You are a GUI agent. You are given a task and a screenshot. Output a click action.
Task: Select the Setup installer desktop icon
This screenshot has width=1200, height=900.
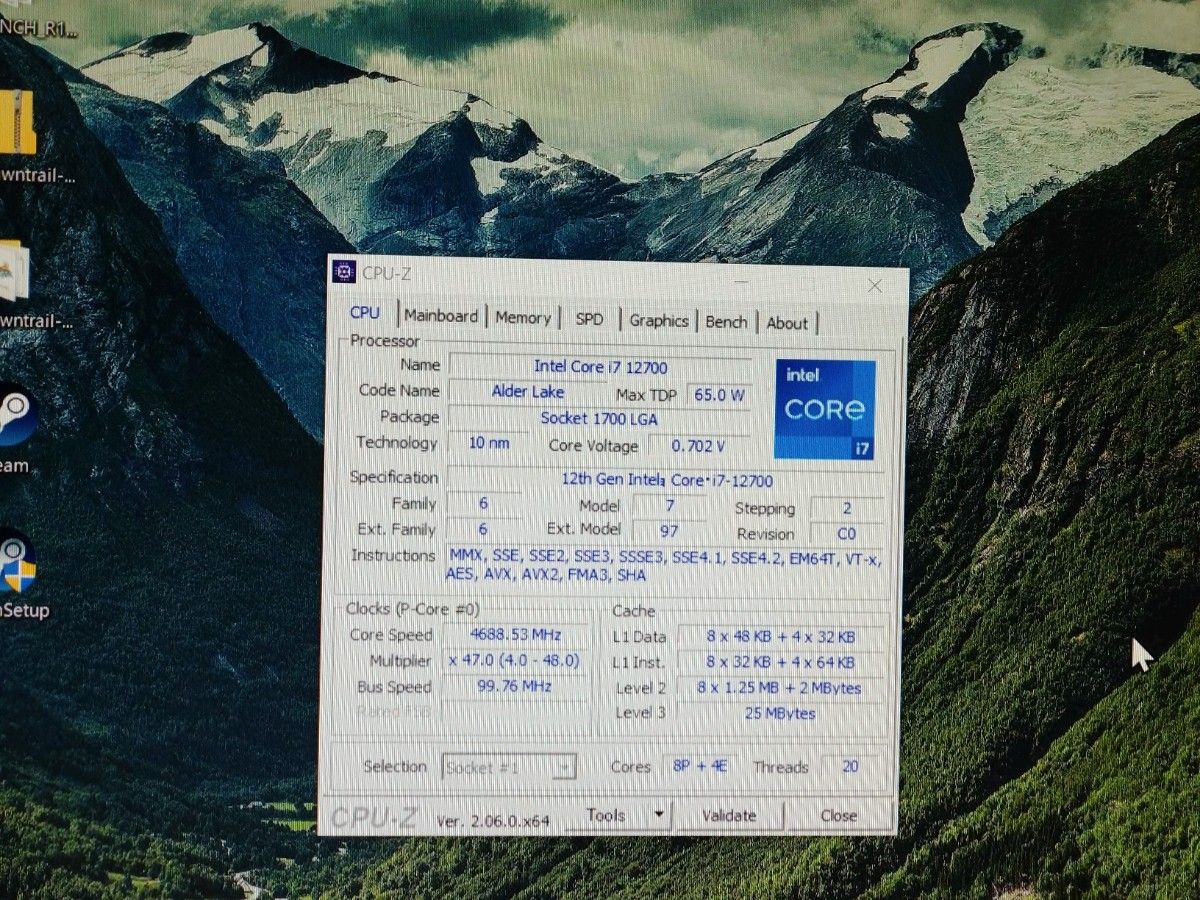pyautogui.click(x=15, y=565)
